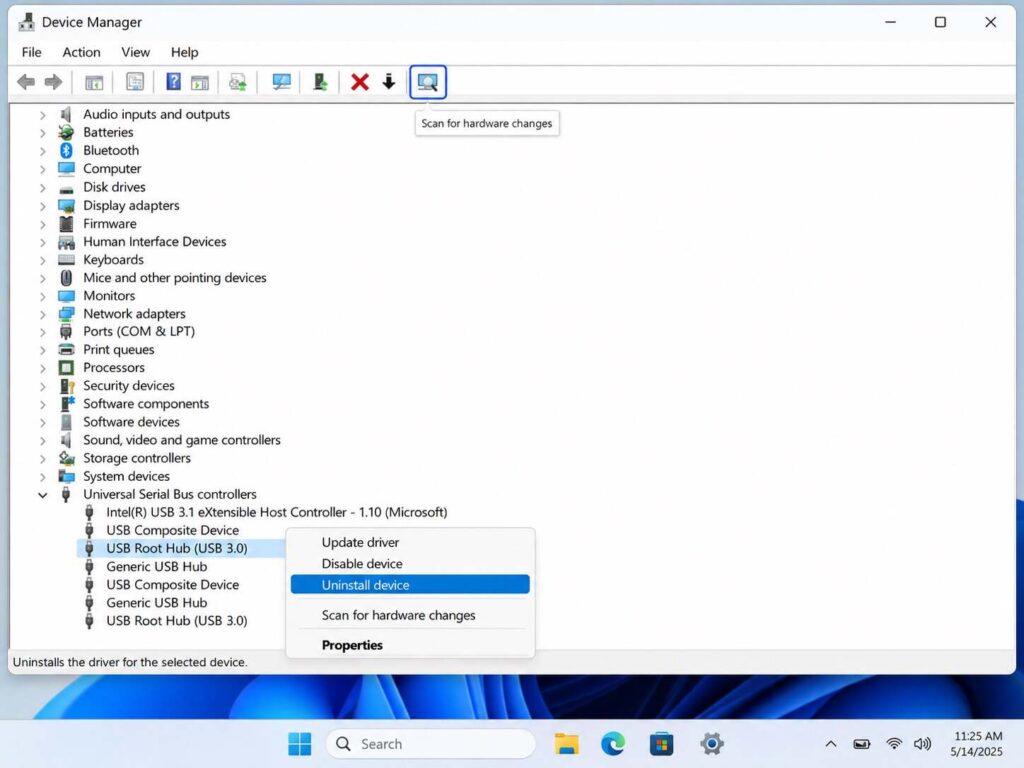1024x768 pixels.
Task: Click the volume icon in system tray
Action: click(x=922, y=744)
